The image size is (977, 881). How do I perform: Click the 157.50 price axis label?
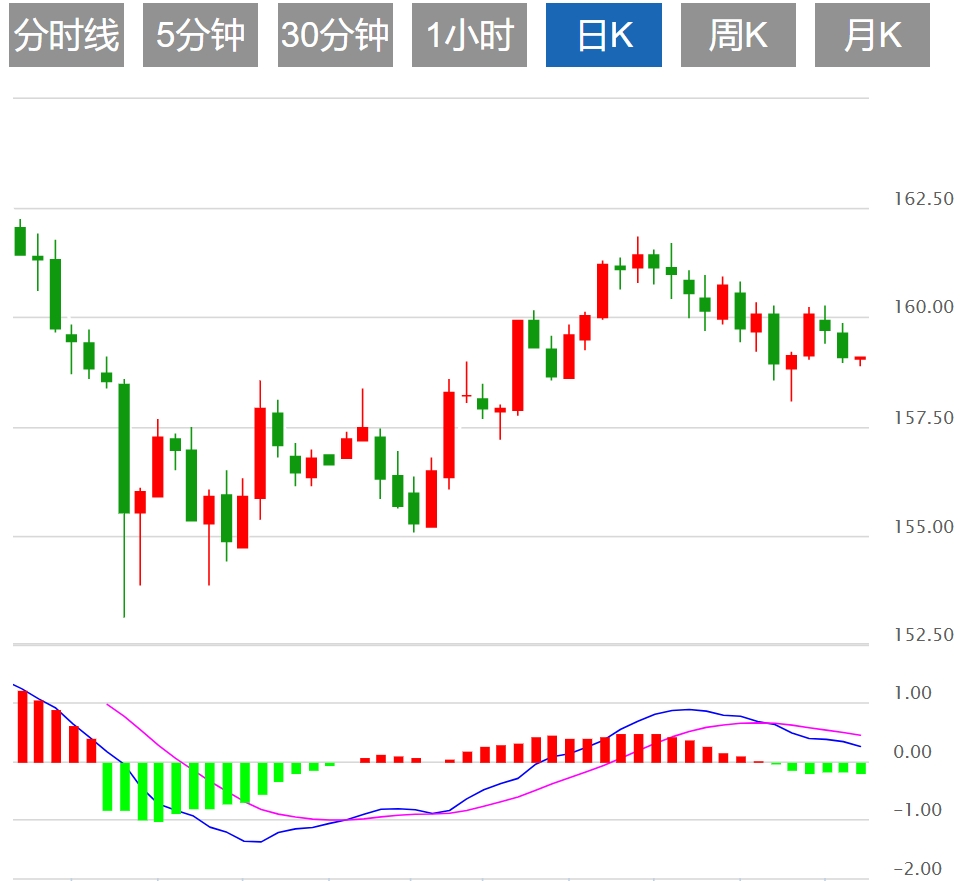coord(923,418)
